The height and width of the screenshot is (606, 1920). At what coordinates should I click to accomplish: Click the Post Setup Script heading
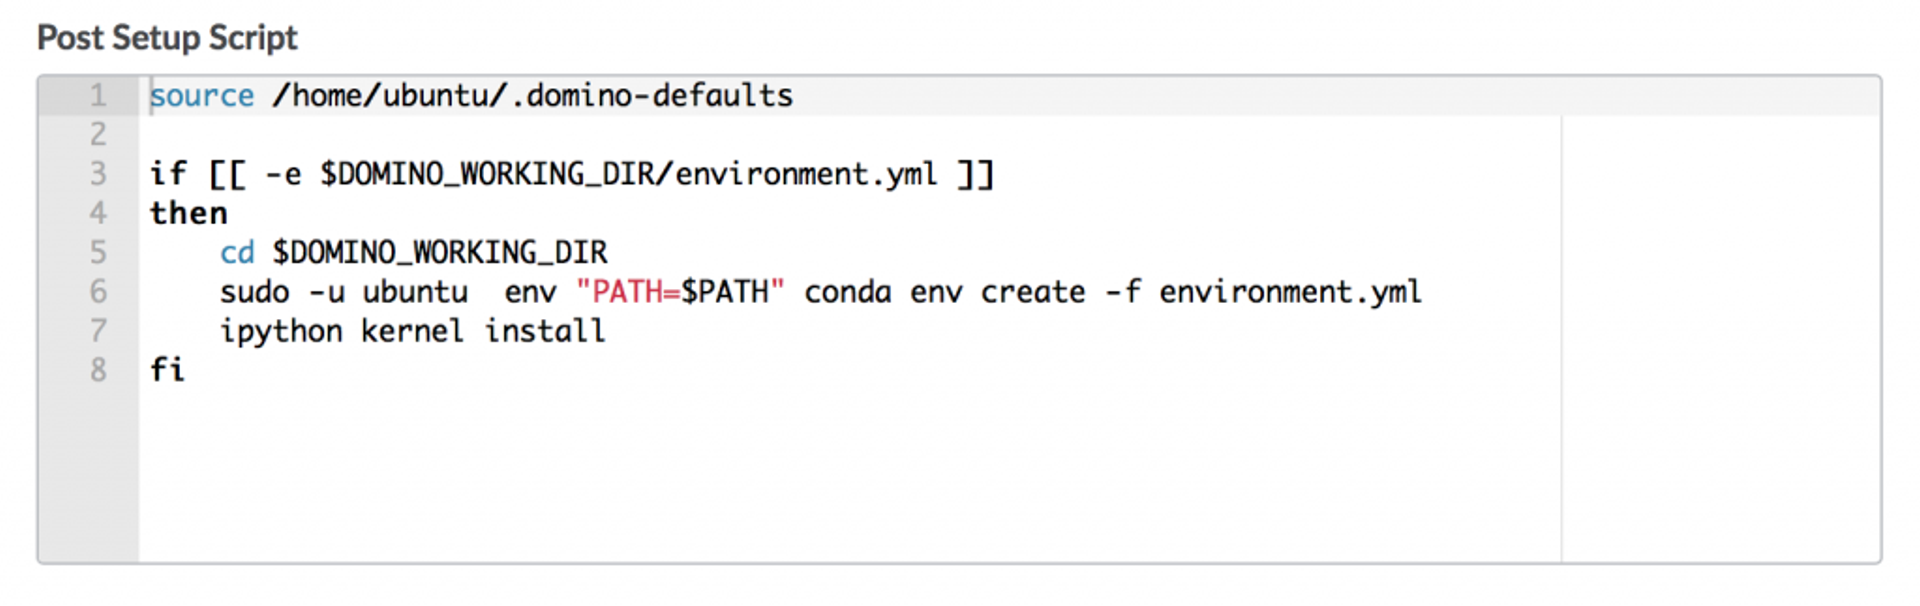[x=167, y=38]
